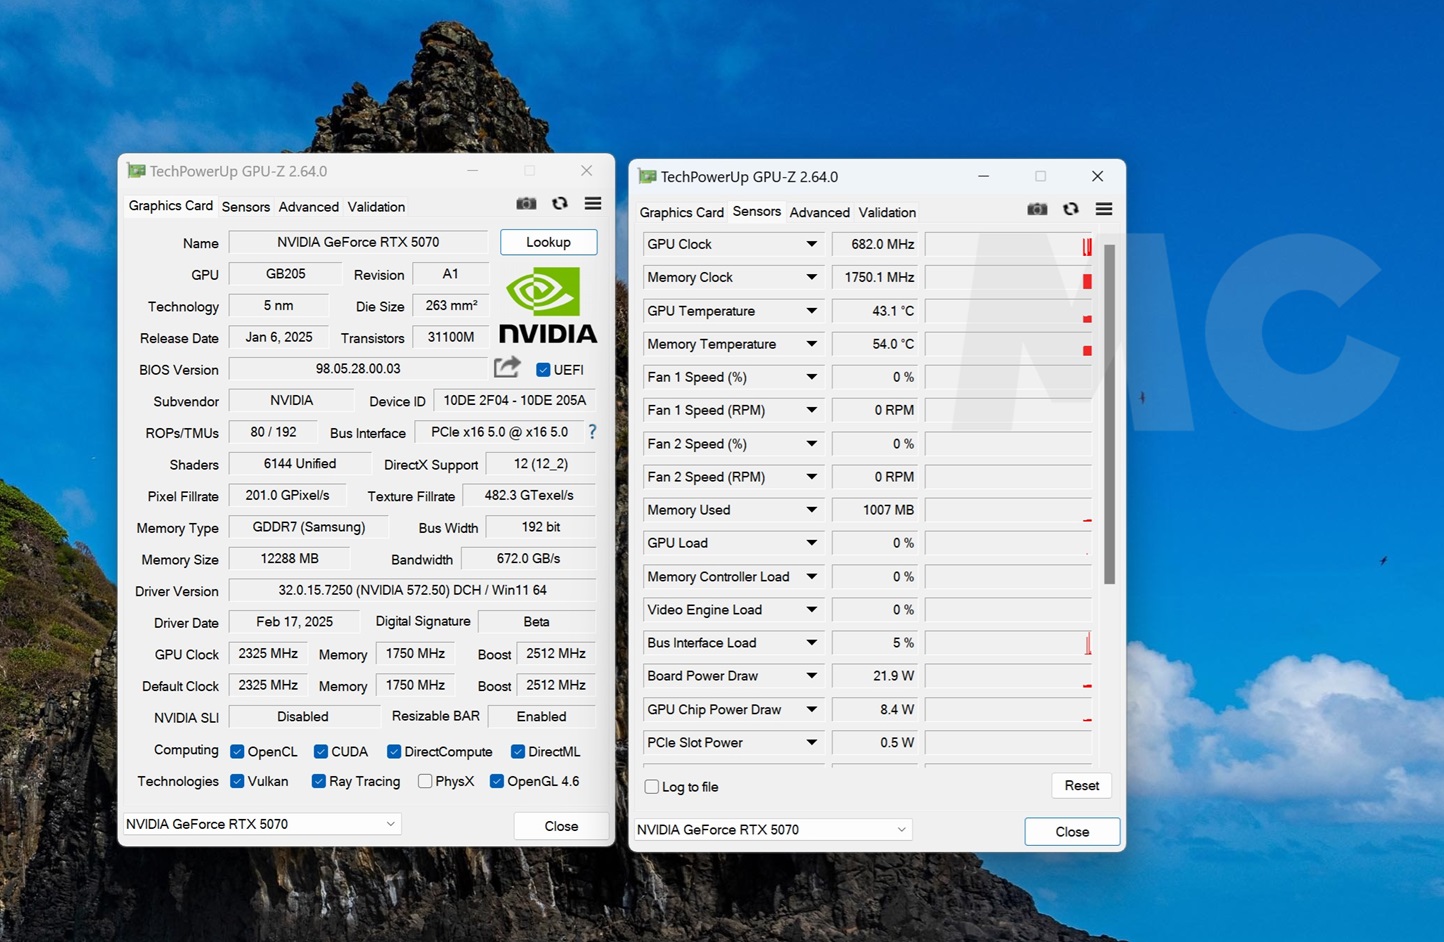Click the Memory Temperature sensor graph
Image resolution: width=1444 pixels, height=942 pixels.
pos(1008,344)
